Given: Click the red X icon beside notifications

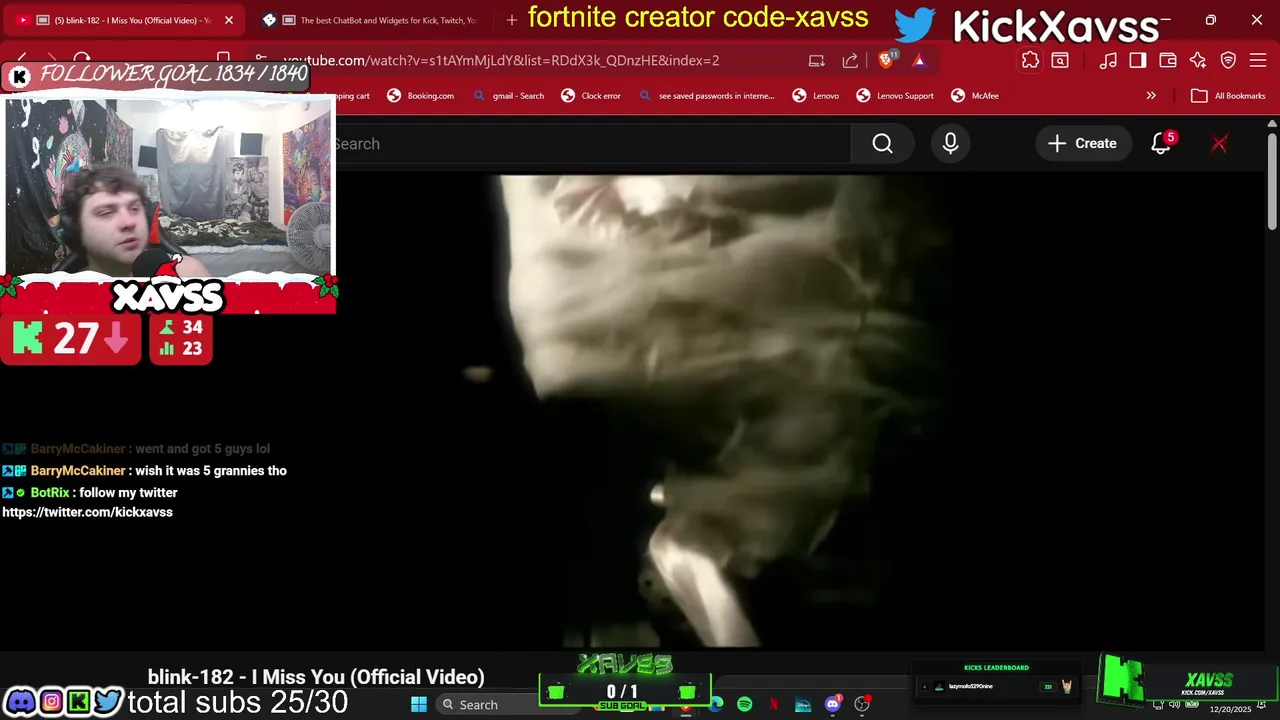Looking at the screenshot, I should 1219,144.
